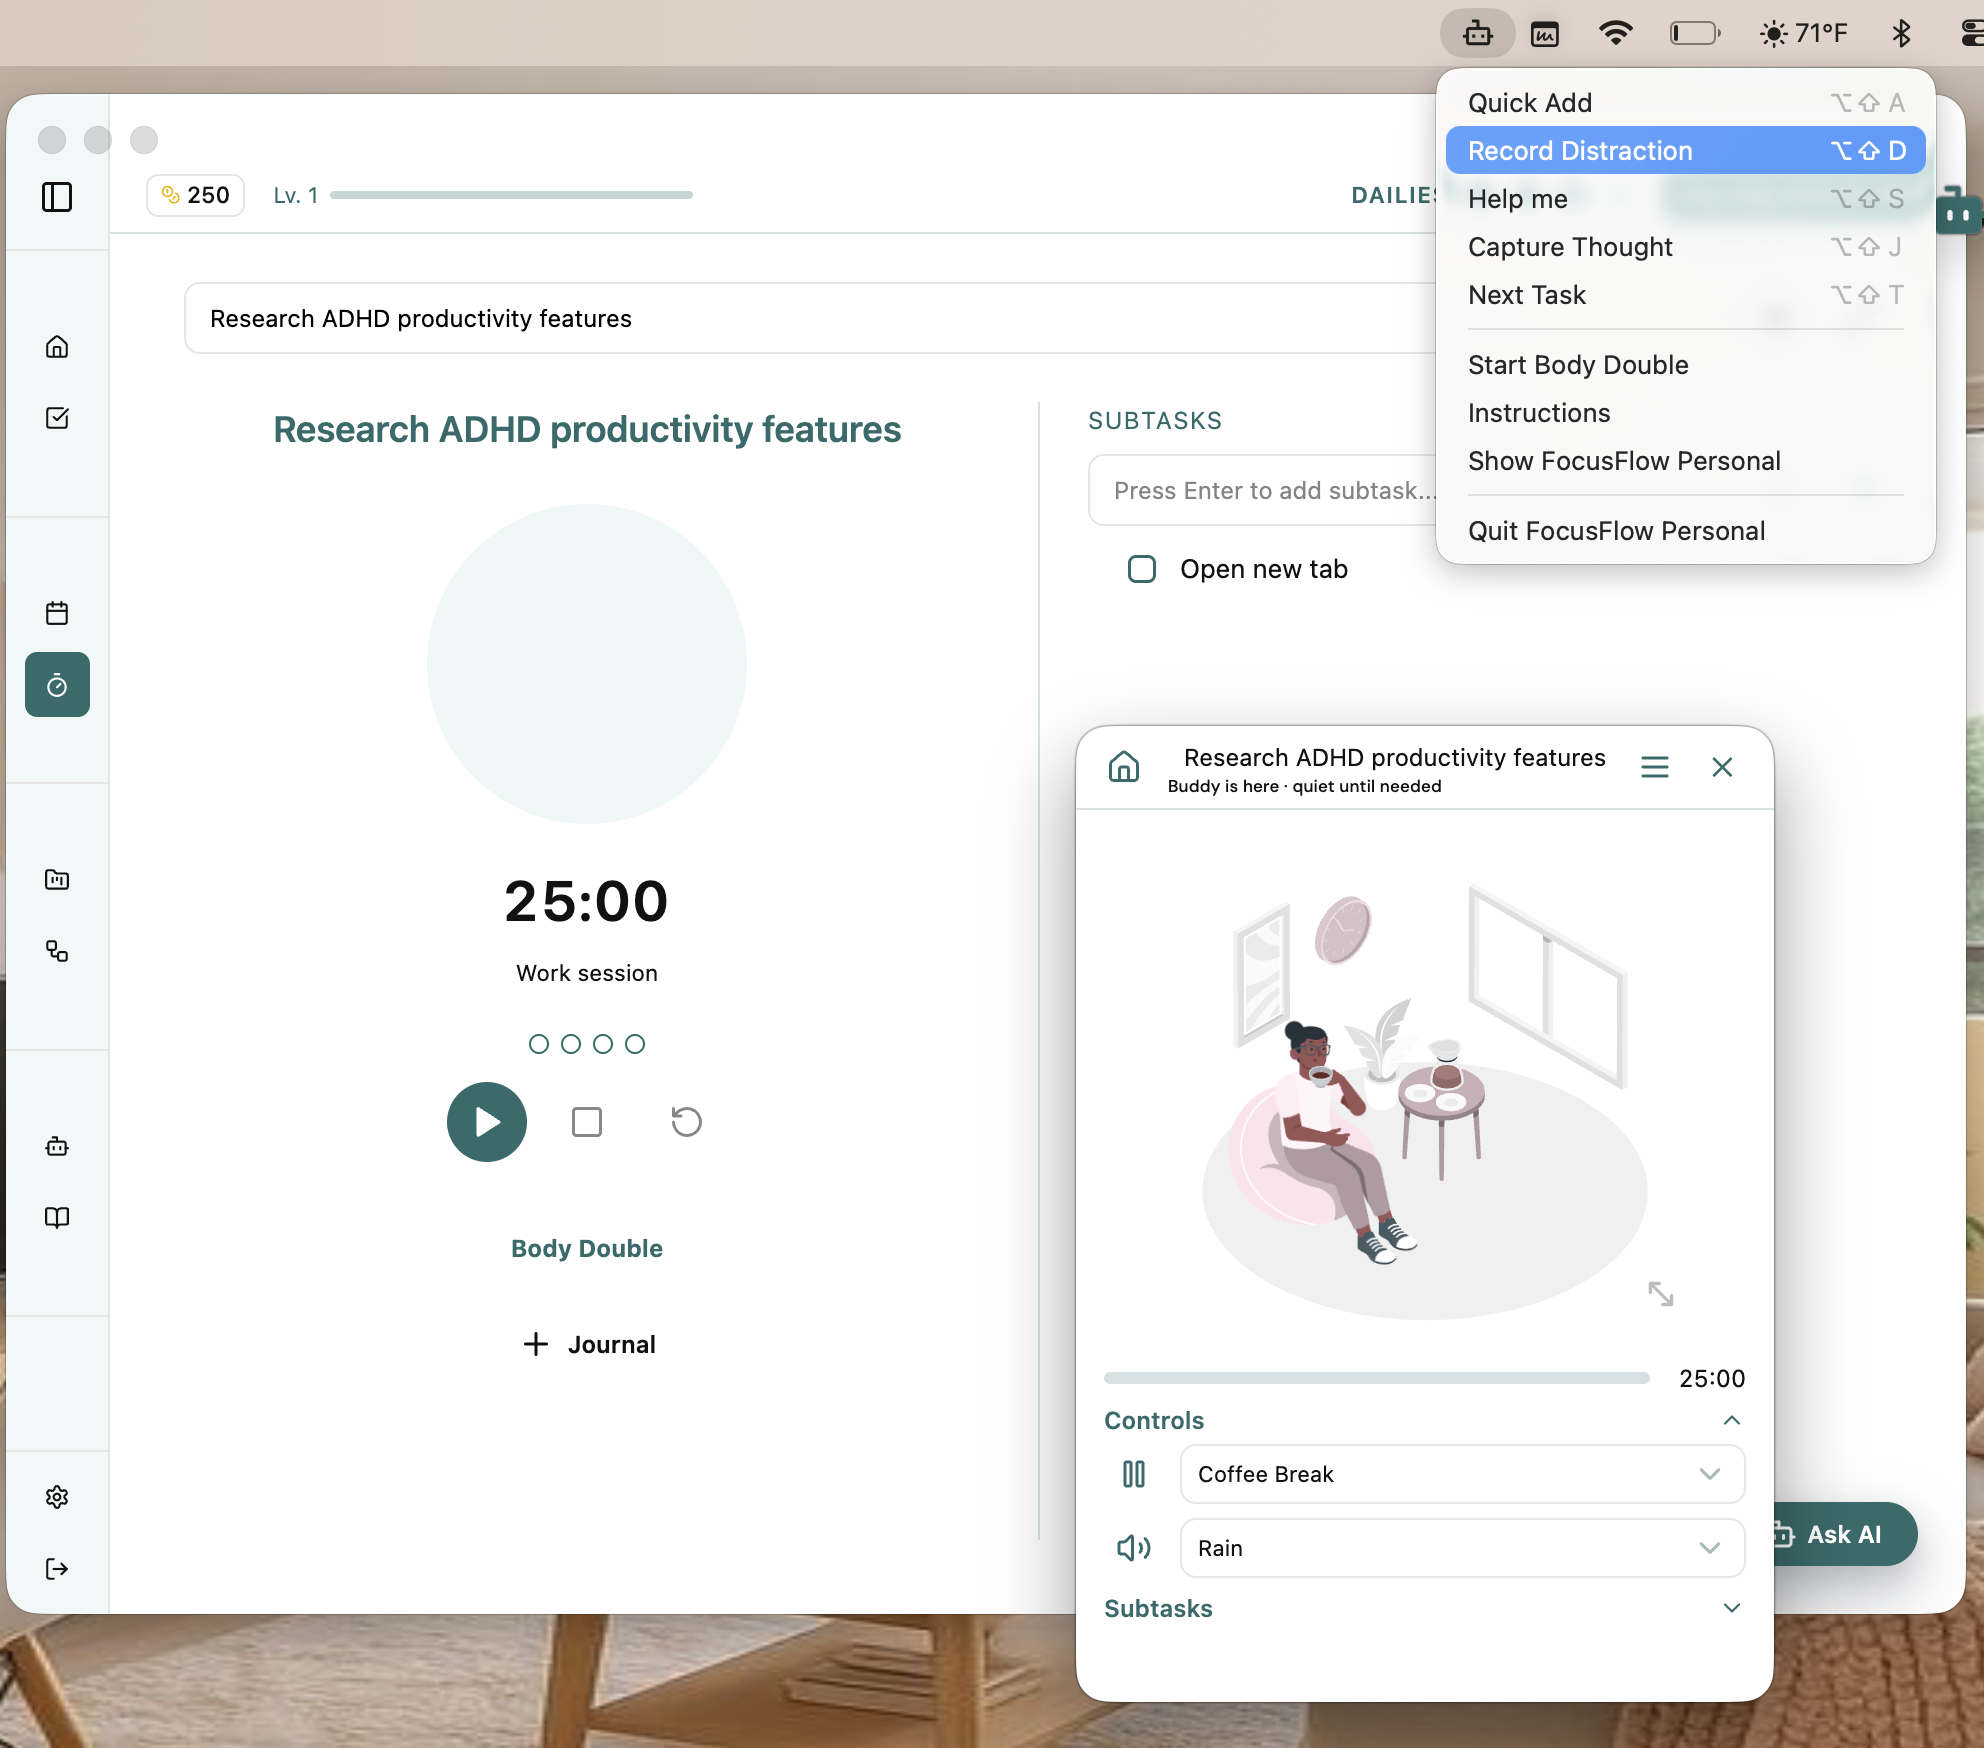Viewport: 1984px width, 1748px height.
Task: Click the 250 coins badge
Action: (196, 195)
